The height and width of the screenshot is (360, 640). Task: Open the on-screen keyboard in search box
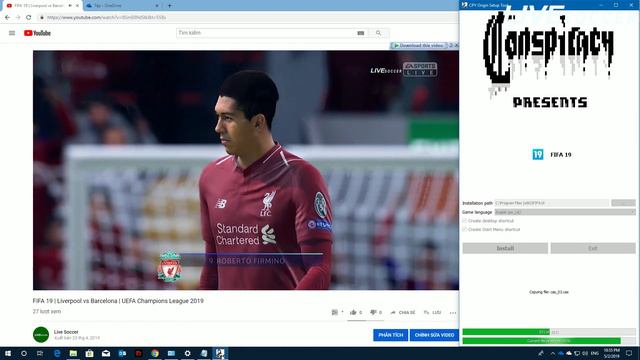point(361,33)
